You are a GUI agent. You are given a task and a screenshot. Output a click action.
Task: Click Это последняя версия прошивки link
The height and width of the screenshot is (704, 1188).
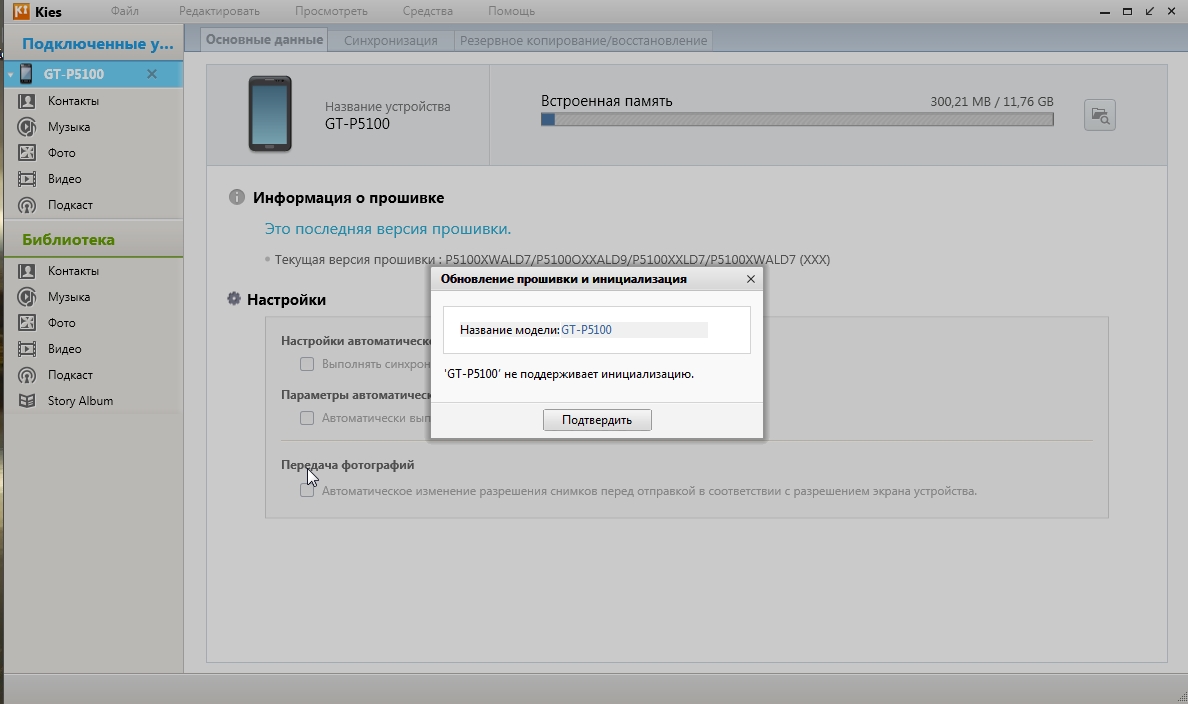(x=388, y=228)
